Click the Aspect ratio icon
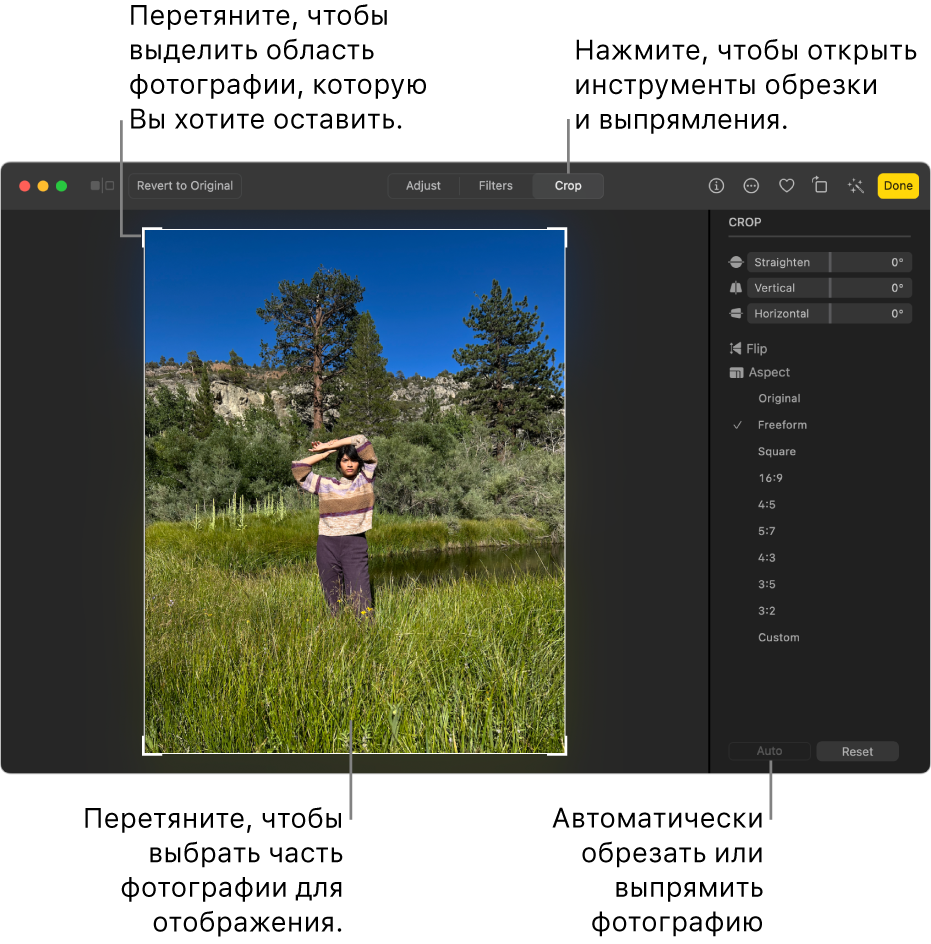This screenshot has height=944, width=931. point(736,373)
